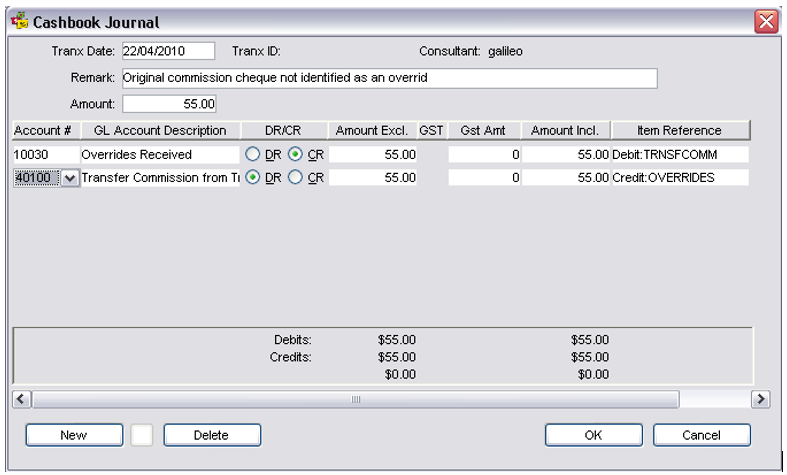Click the horizontal scrollbar right arrow
Screen dimensions: 787x475
pos(760,399)
